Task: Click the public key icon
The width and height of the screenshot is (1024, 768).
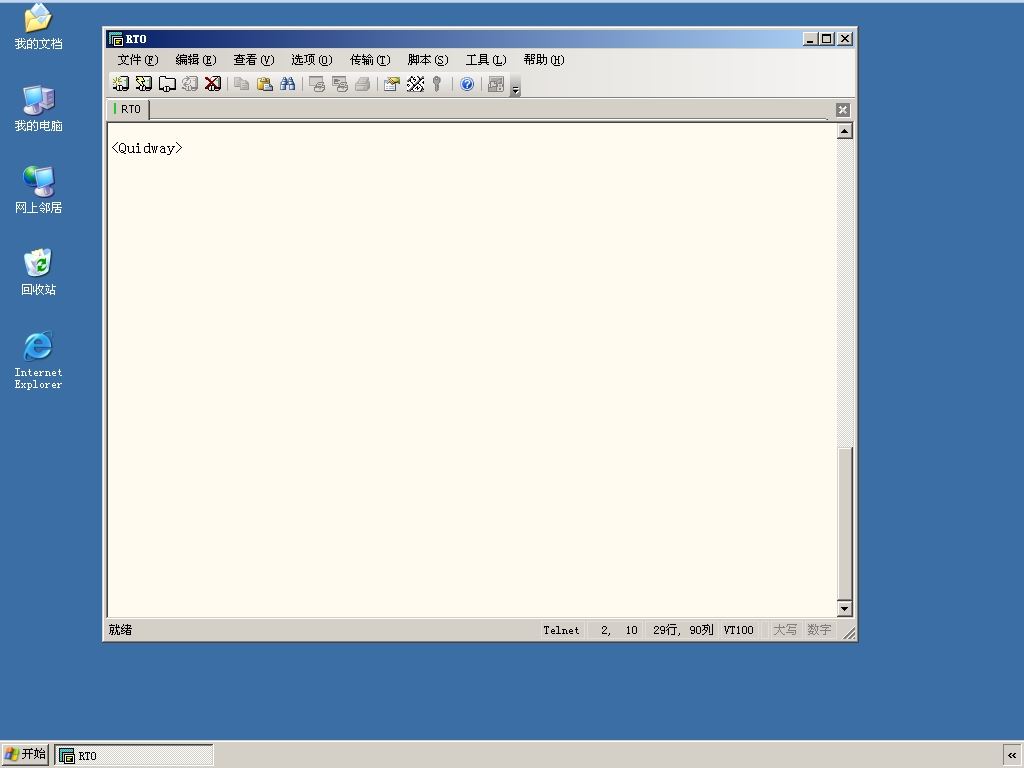Action: (x=437, y=84)
